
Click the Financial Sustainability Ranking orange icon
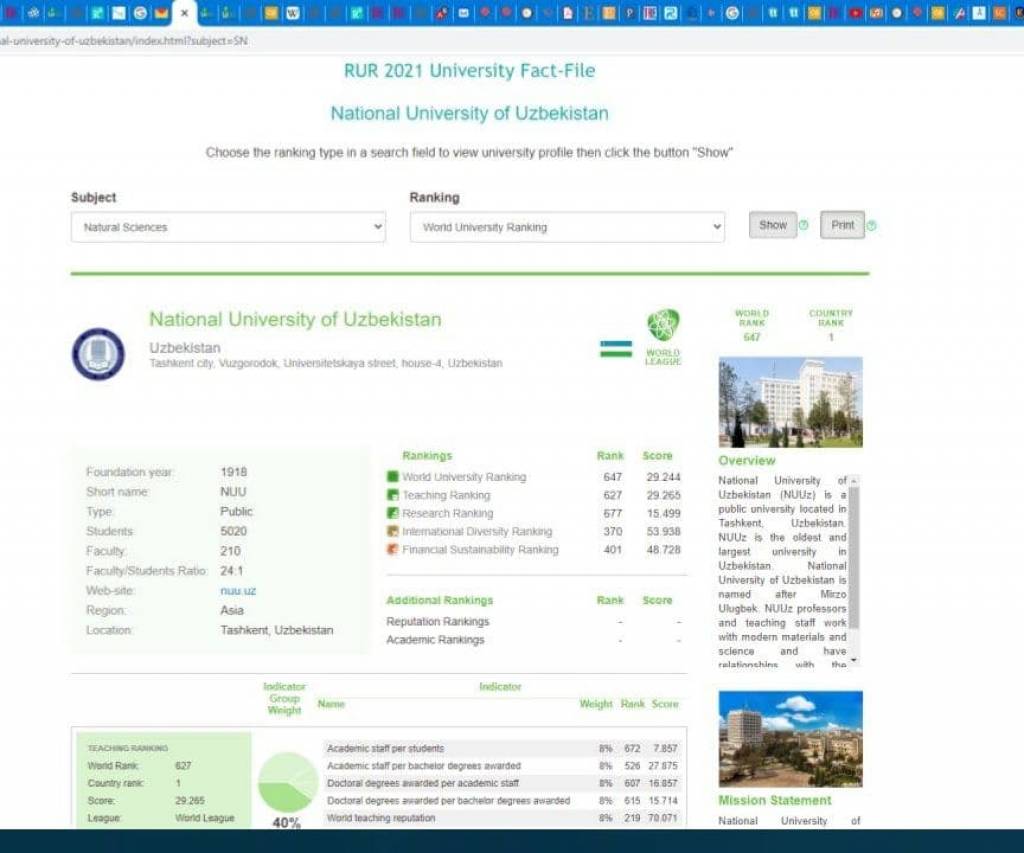(x=393, y=550)
